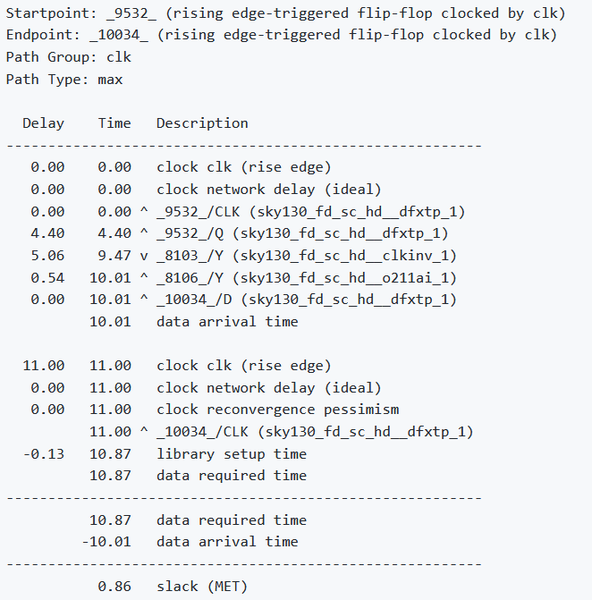592x600 pixels.
Task: Select the Path Group: clk text
Action: 68,57
